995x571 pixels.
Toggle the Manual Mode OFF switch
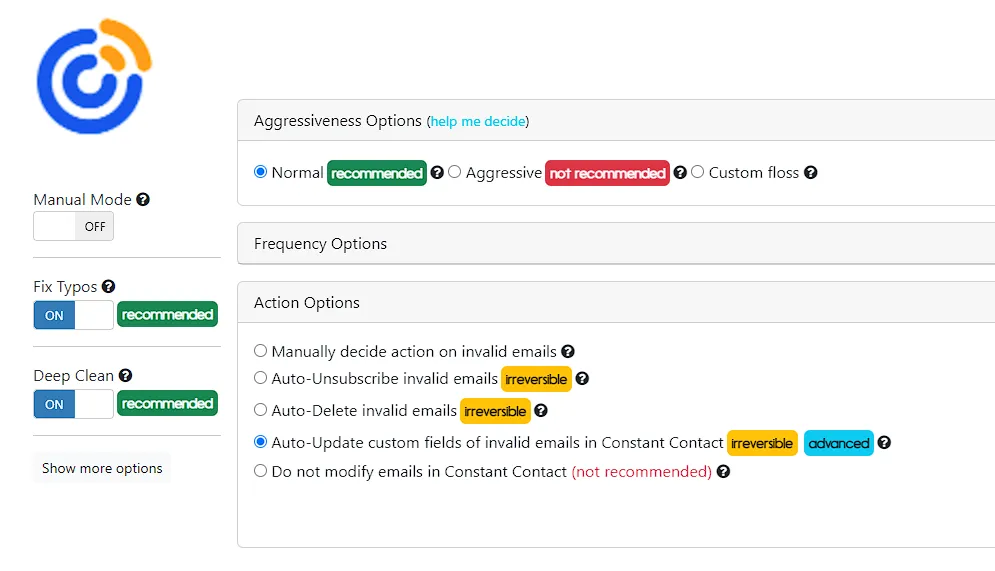tap(74, 226)
